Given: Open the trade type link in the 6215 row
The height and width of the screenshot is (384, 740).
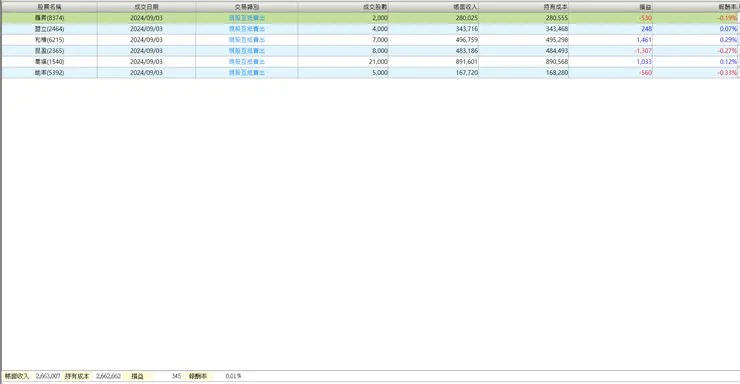Looking at the screenshot, I should click(x=247, y=40).
